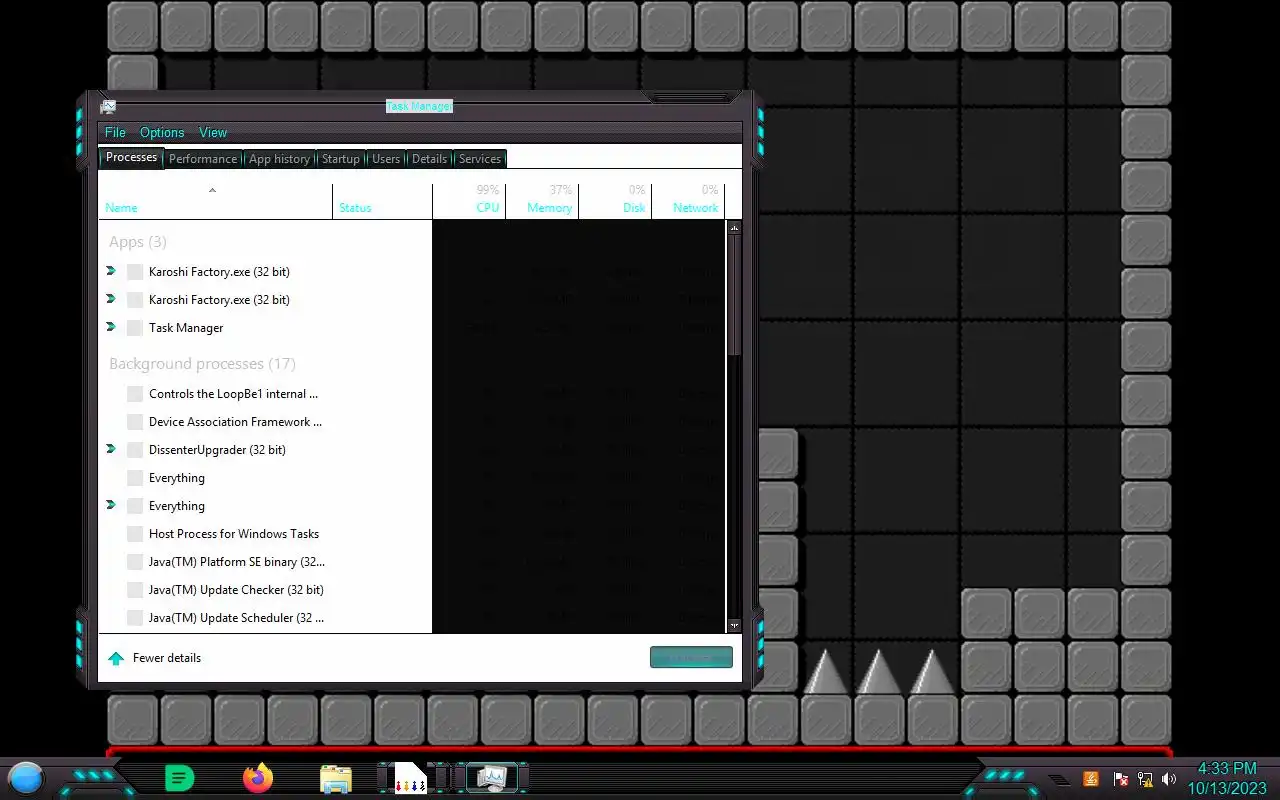
Task: Switch to Karoshi Factory taskbar window
Action: (x=409, y=778)
